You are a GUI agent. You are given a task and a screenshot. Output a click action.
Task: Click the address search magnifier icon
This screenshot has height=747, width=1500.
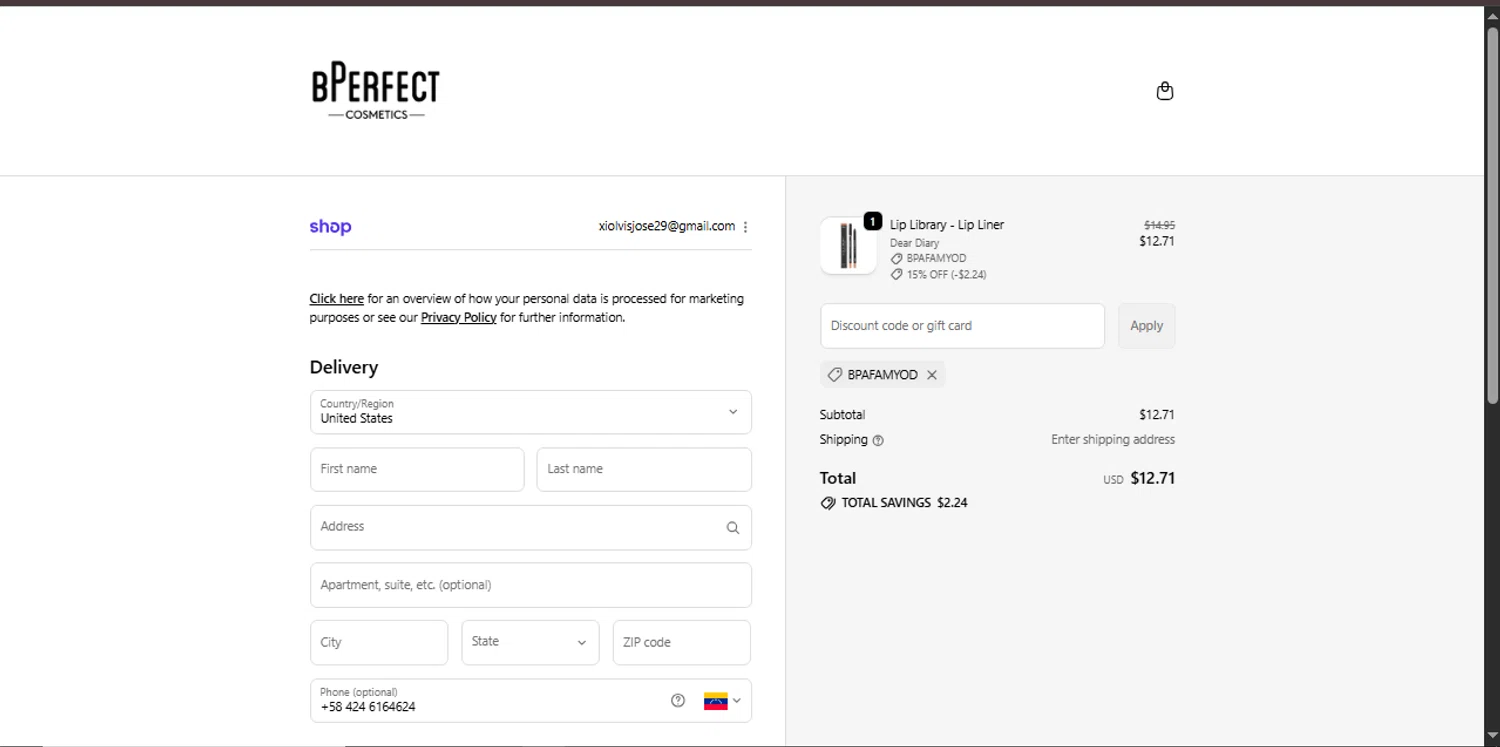[x=733, y=528]
